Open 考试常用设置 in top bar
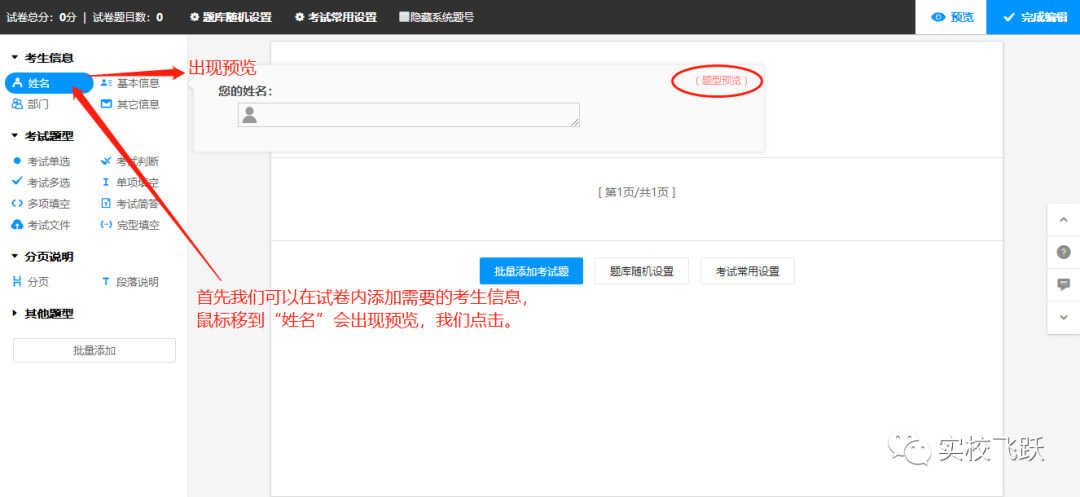This screenshot has width=1080, height=497. pos(336,17)
